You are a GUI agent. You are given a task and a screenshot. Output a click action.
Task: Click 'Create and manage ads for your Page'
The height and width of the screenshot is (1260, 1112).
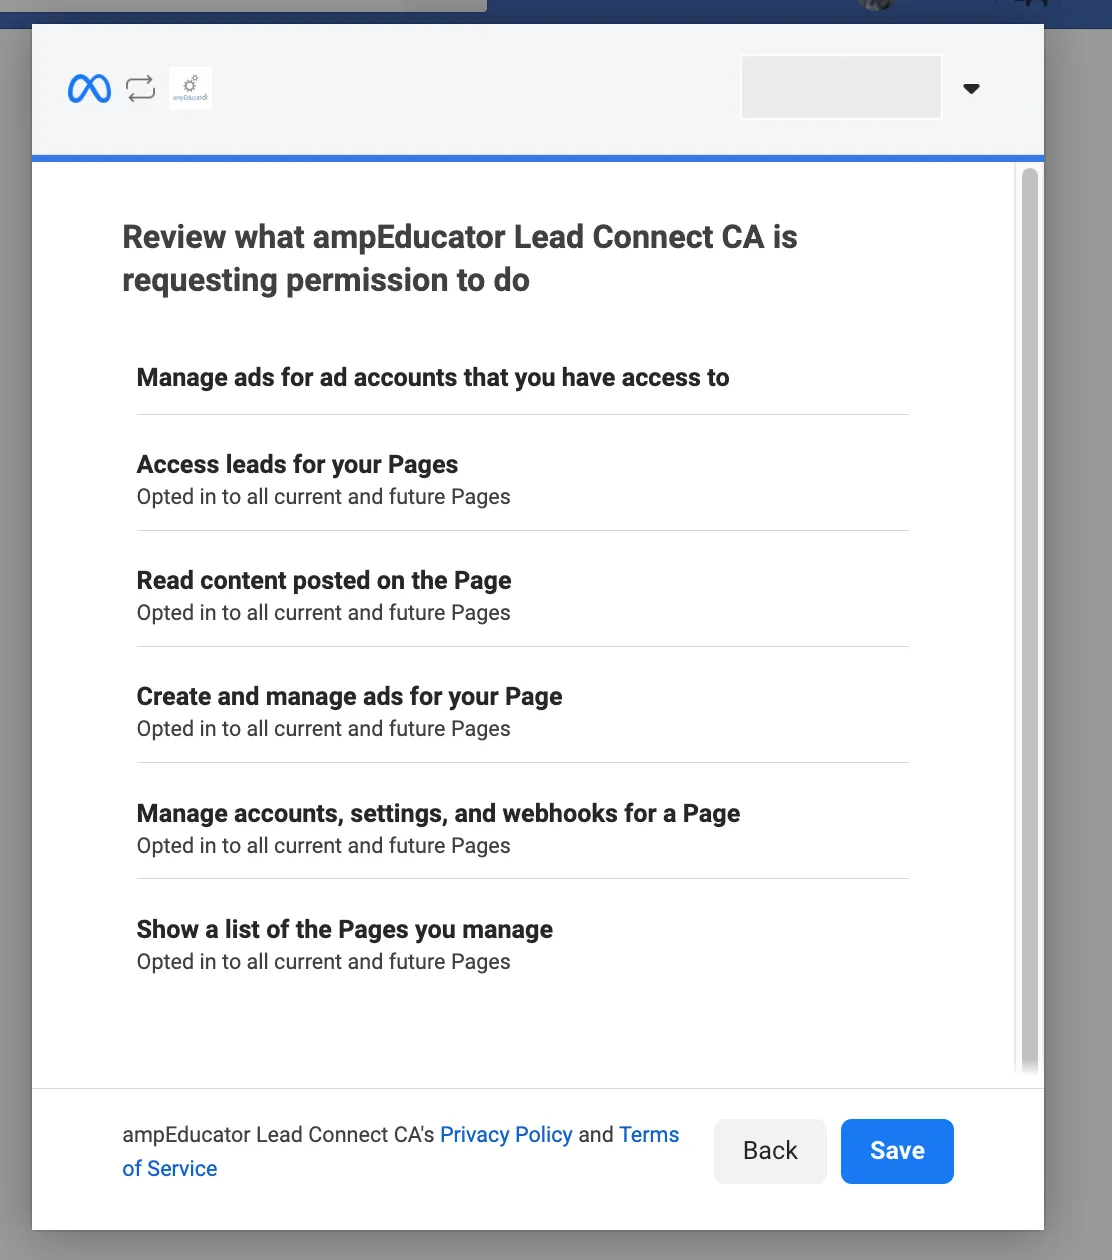click(349, 697)
